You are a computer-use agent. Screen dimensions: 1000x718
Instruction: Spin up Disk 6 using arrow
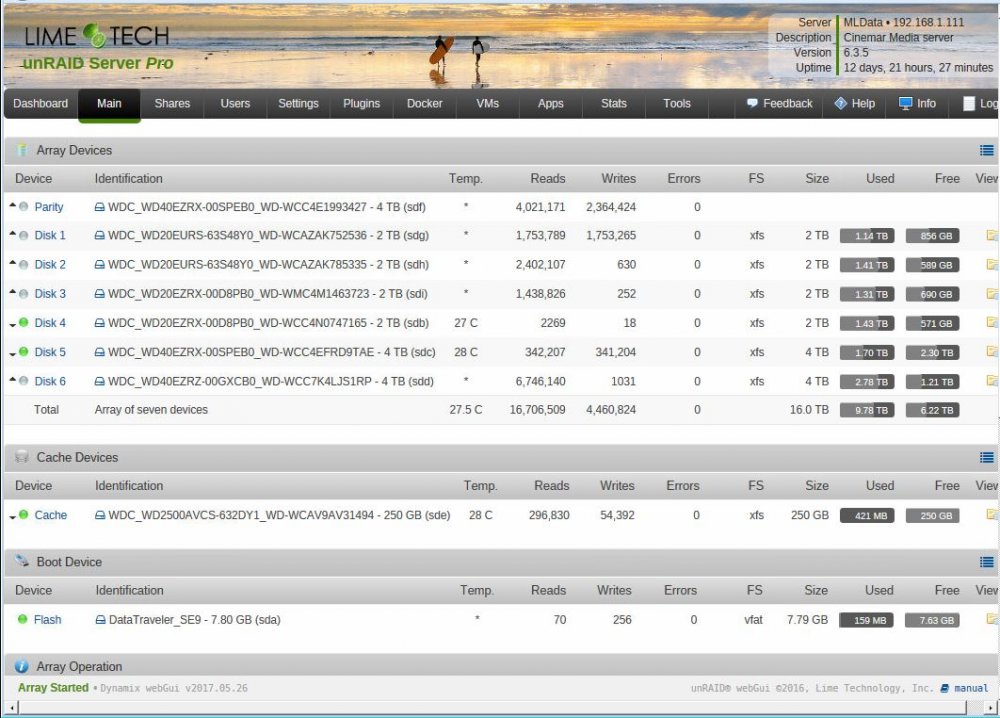tap(12, 380)
